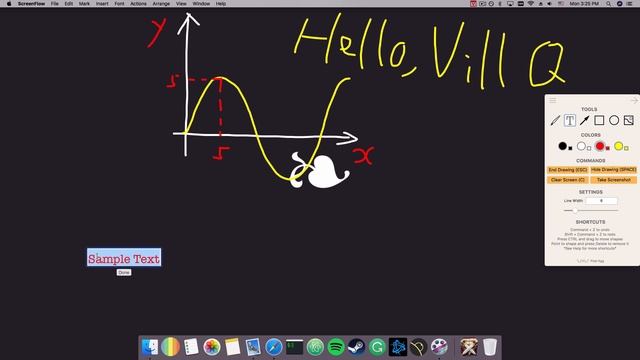Screen dimensions: 640x360
Task: Collapse the tools panel with arrow
Action: [x=633, y=100]
